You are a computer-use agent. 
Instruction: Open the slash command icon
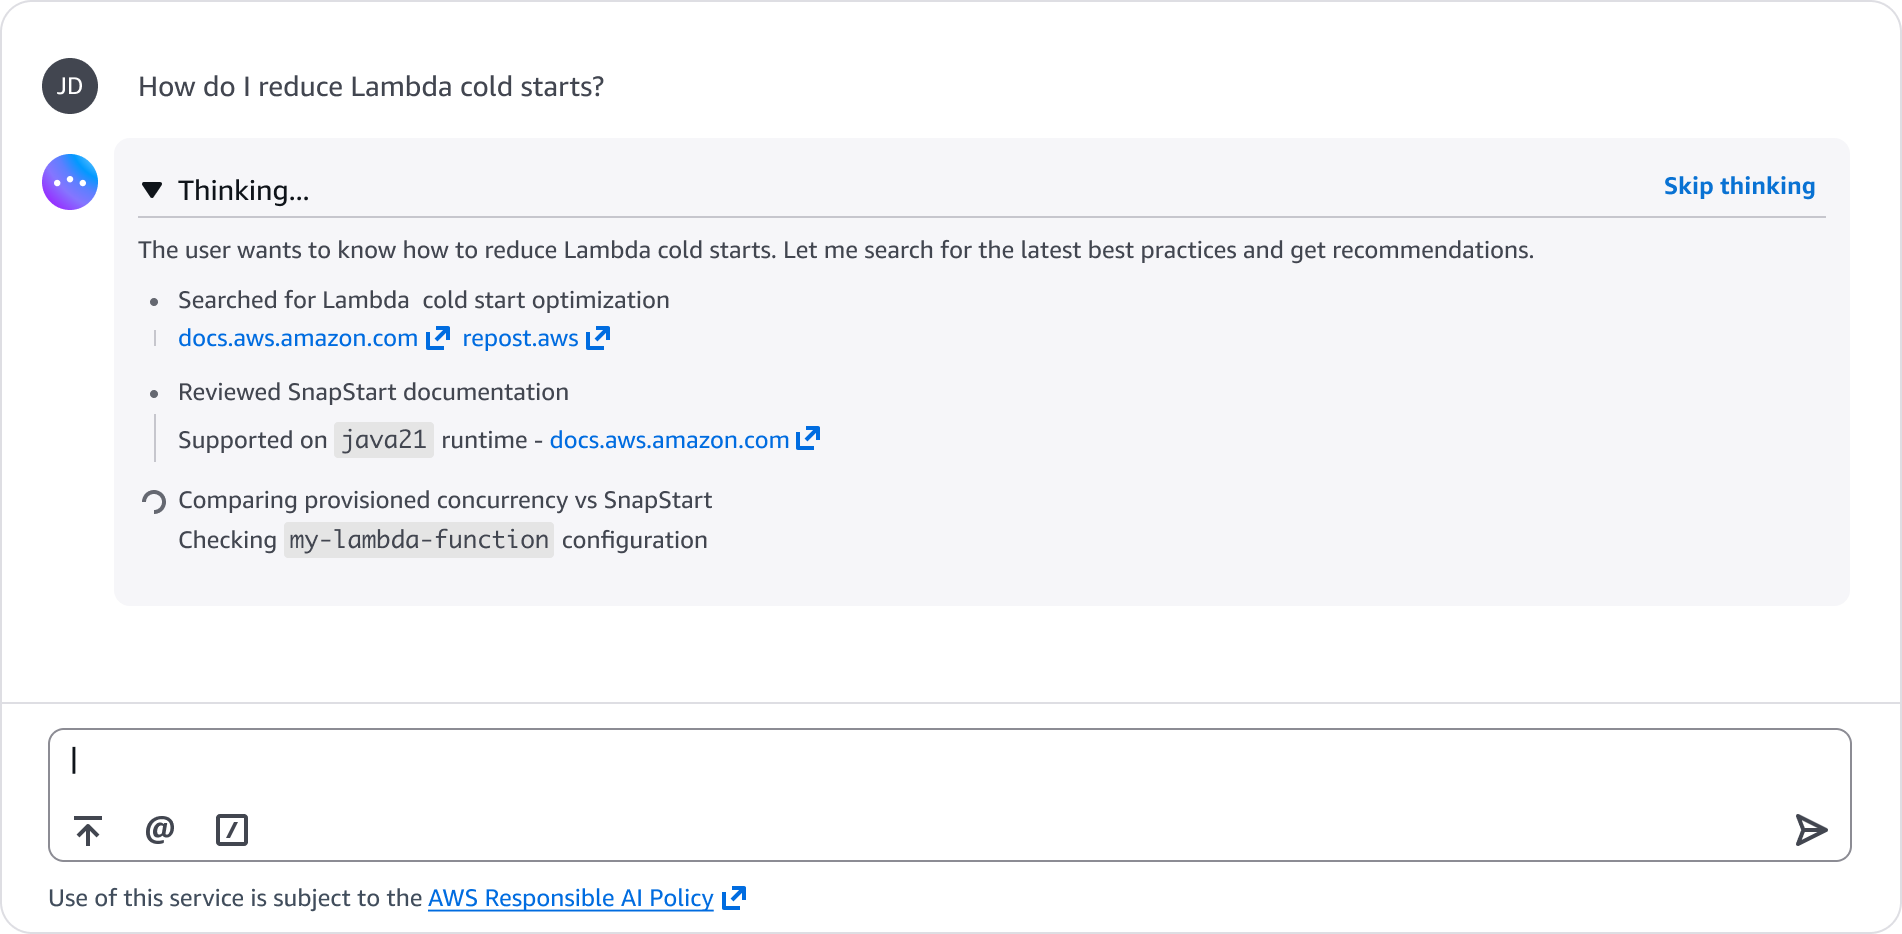[232, 830]
